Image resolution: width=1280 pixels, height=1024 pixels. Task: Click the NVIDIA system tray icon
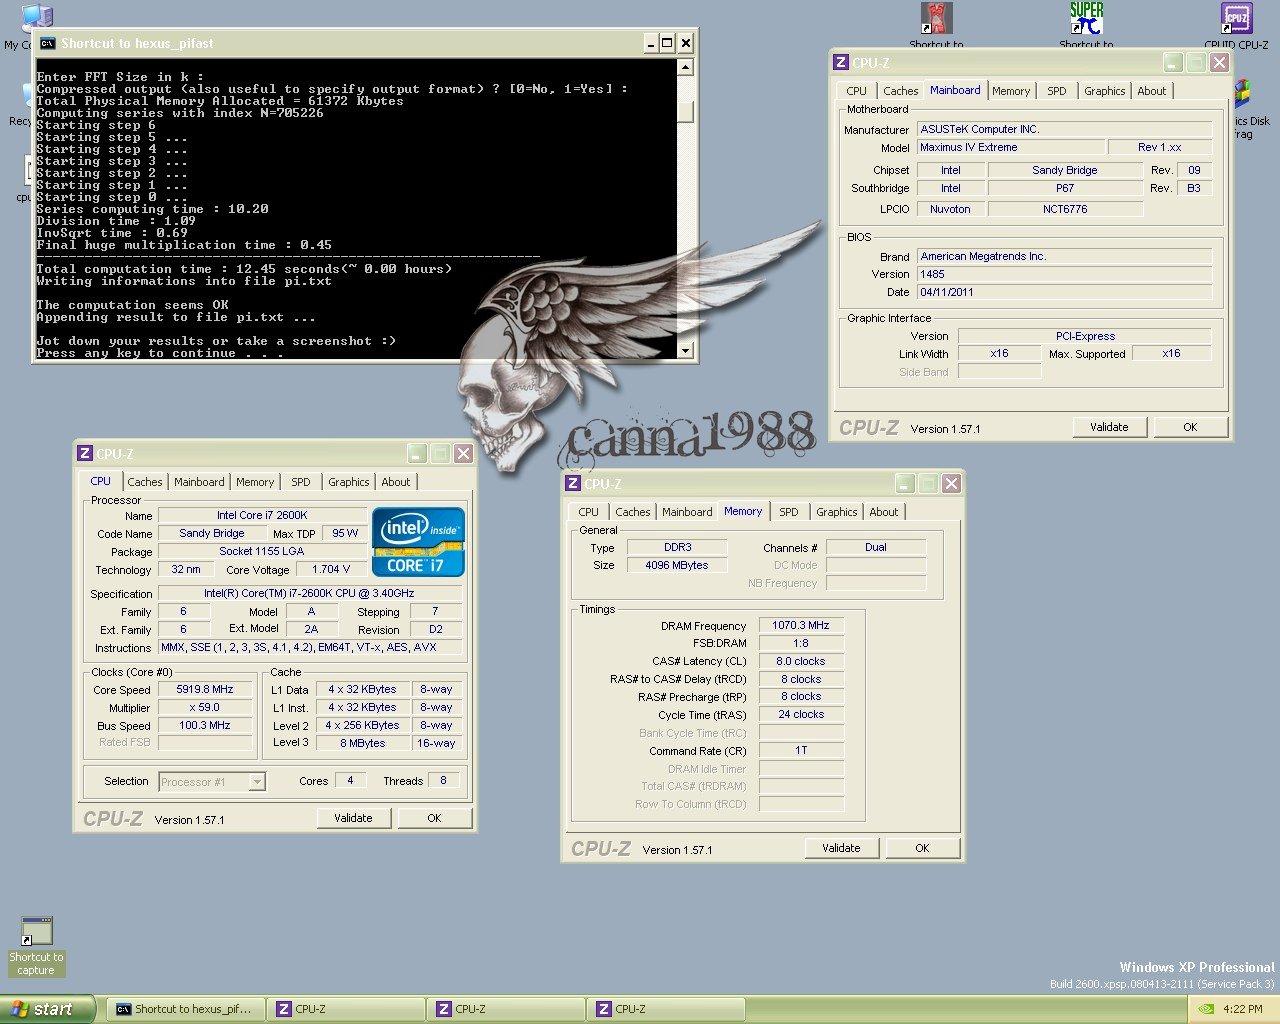tap(1205, 1009)
